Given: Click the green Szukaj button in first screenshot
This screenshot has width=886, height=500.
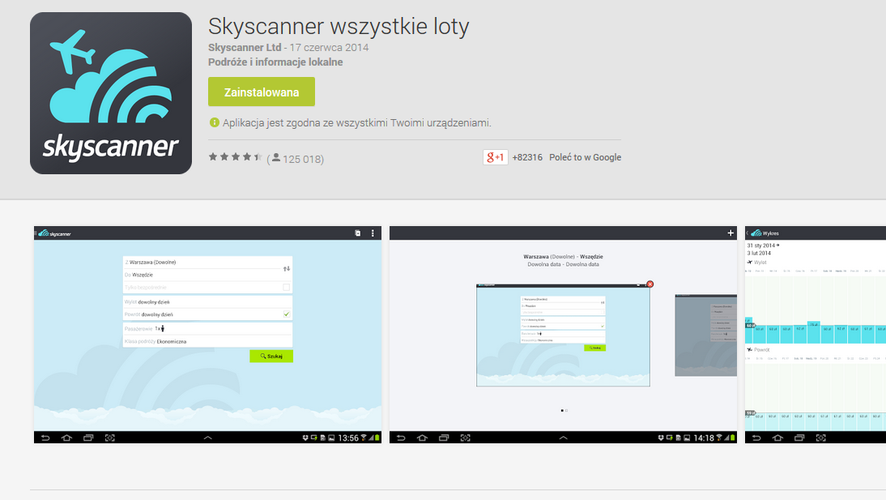Looking at the screenshot, I should pyautogui.click(x=271, y=356).
